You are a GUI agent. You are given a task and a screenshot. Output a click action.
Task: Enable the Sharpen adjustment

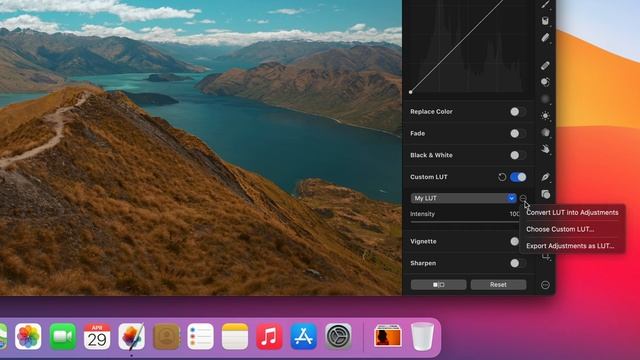click(x=518, y=263)
